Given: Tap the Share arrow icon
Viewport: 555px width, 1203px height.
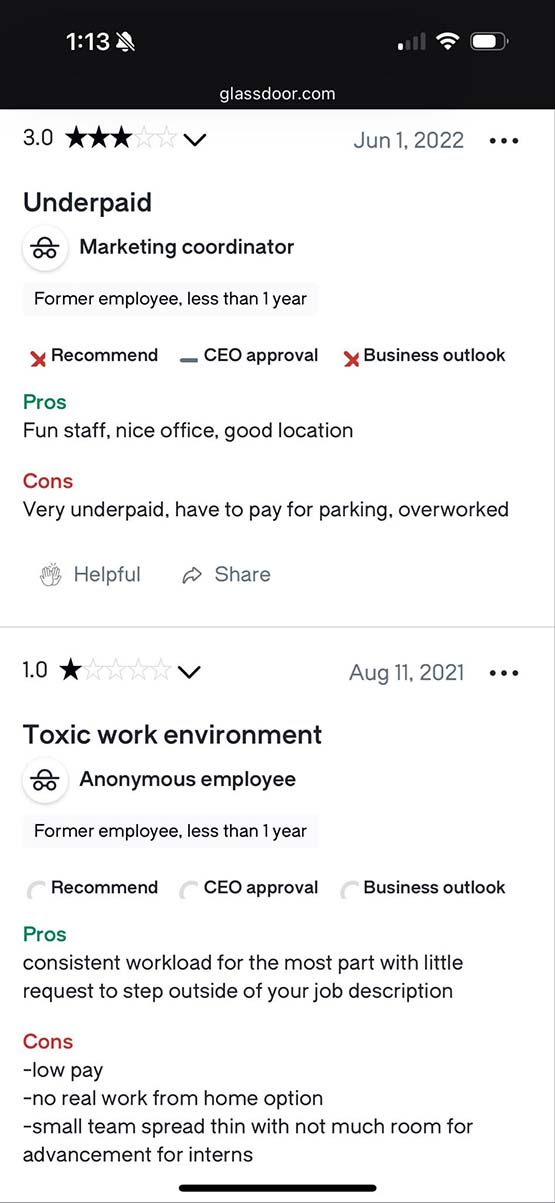Looking at the screenshot, I should (x=192, y=575).
